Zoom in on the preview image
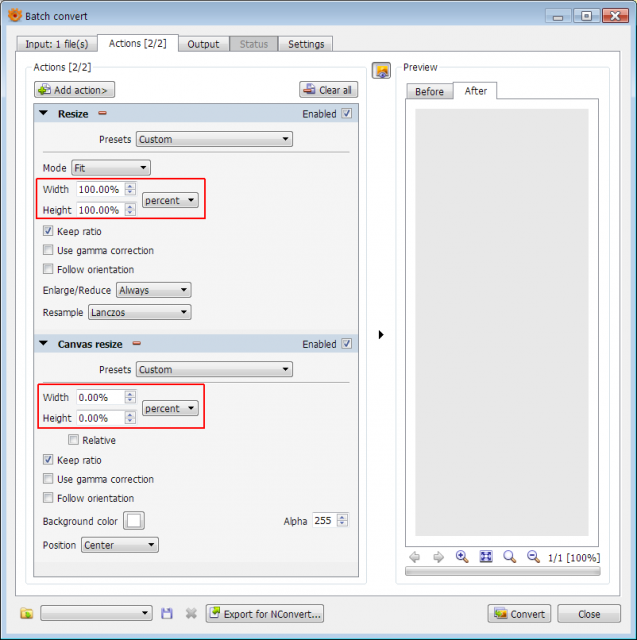Image resolution: width=637 pixels, height=640 pixels. point(462,557)
